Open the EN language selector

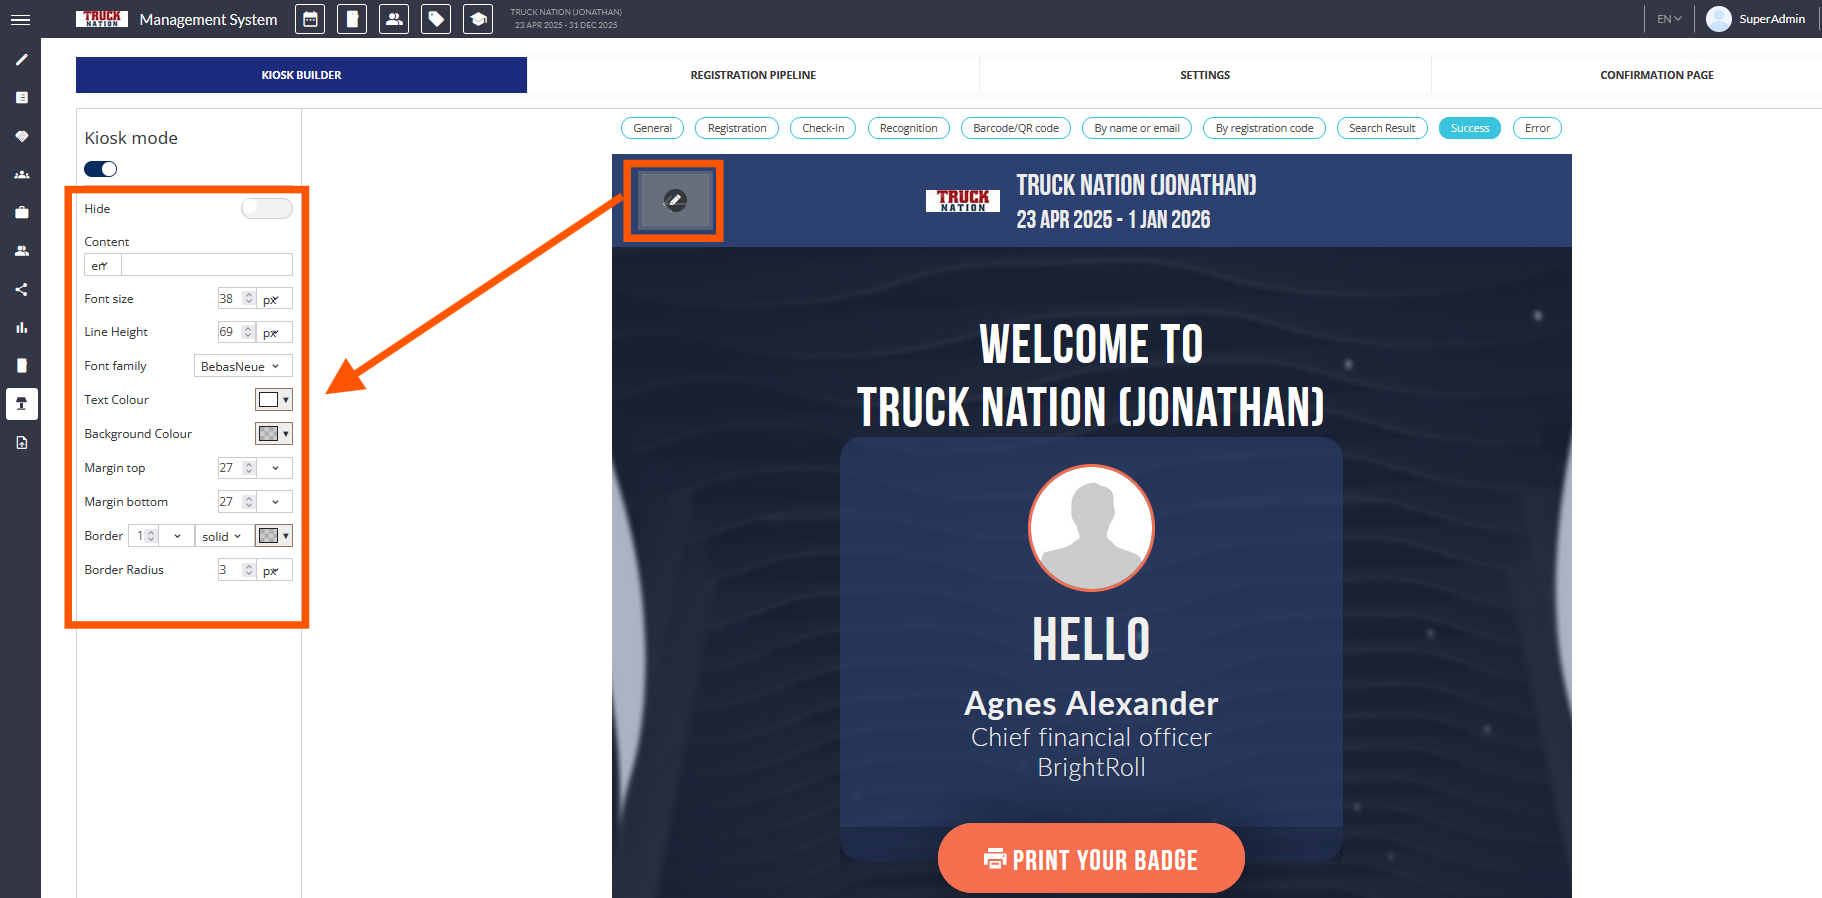point(1669,19)
